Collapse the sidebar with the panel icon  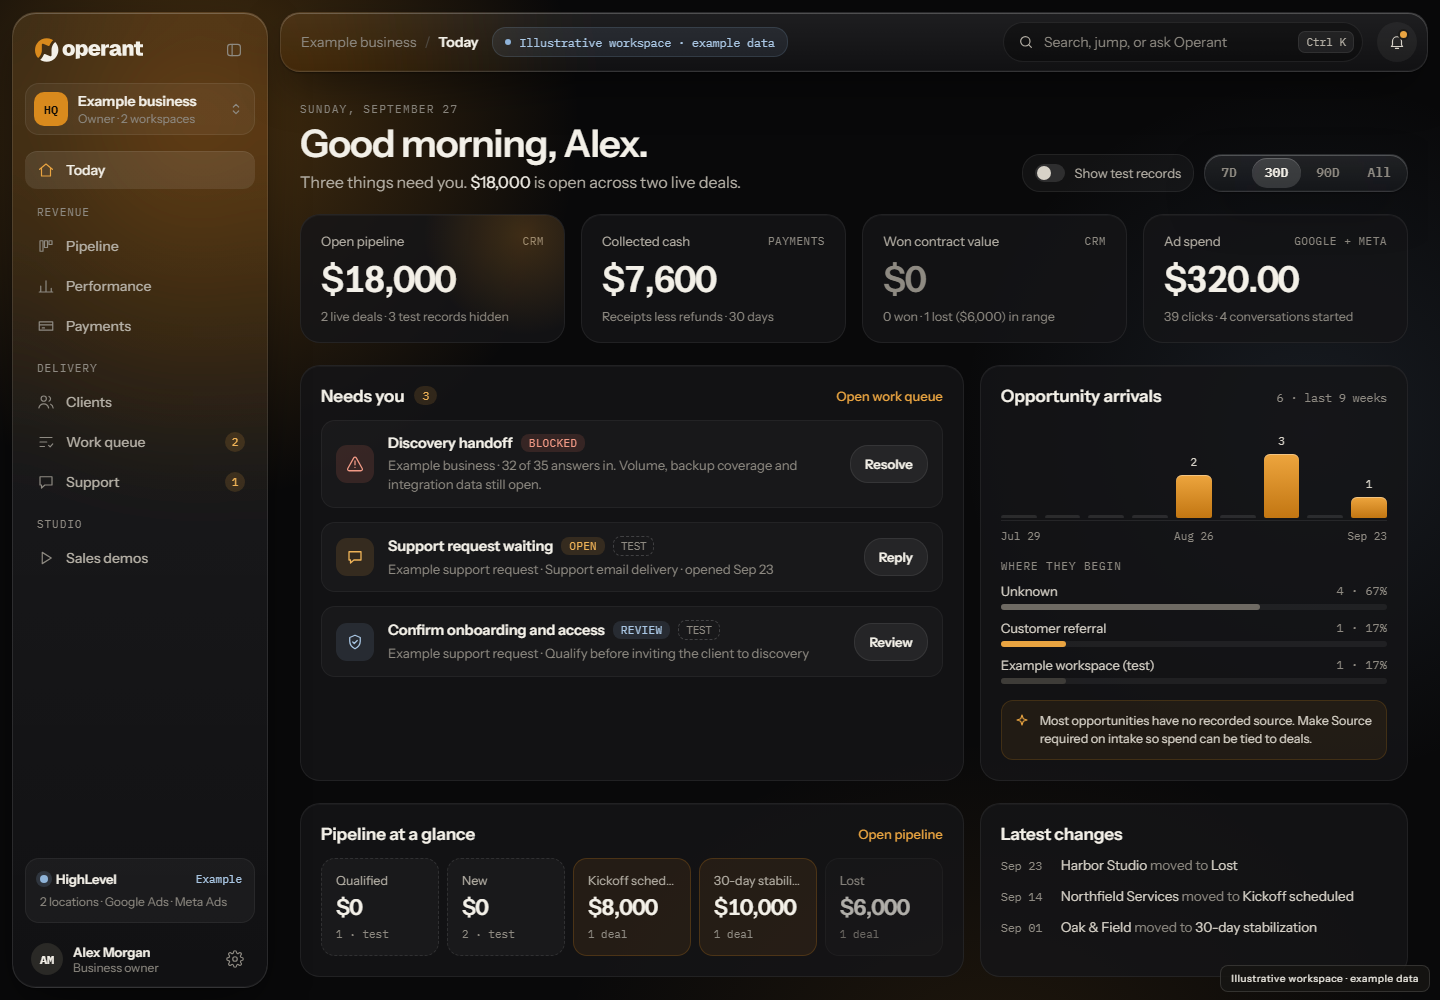point(234,50)
